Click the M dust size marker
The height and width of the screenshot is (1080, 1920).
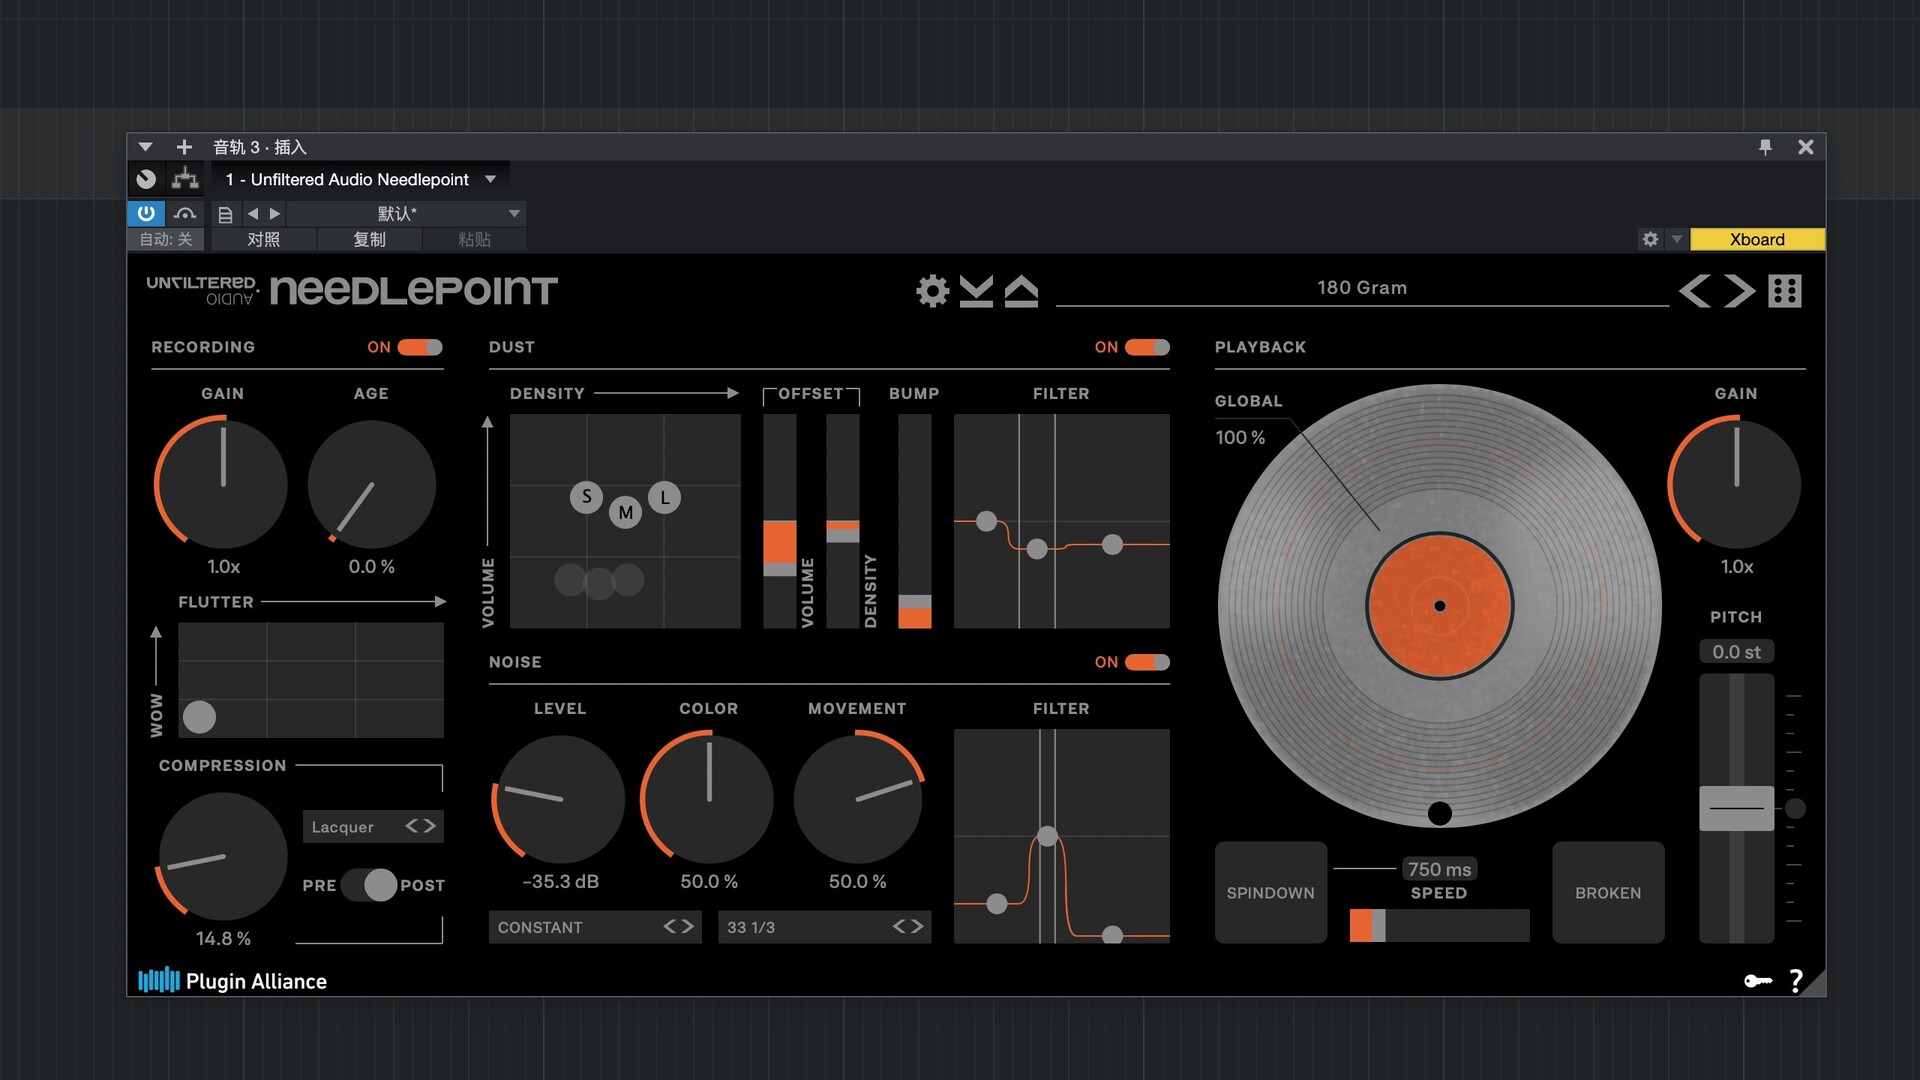[x=626, y=512]
